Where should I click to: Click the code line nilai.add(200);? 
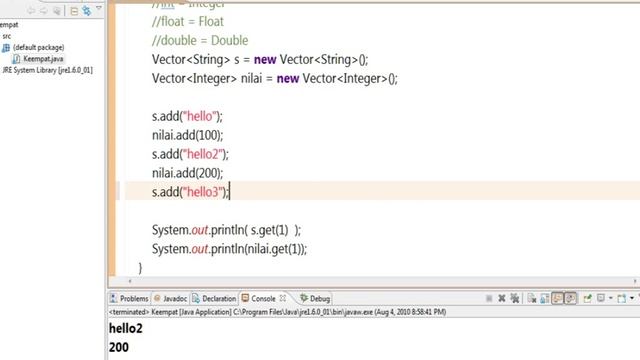pos(188,173)
